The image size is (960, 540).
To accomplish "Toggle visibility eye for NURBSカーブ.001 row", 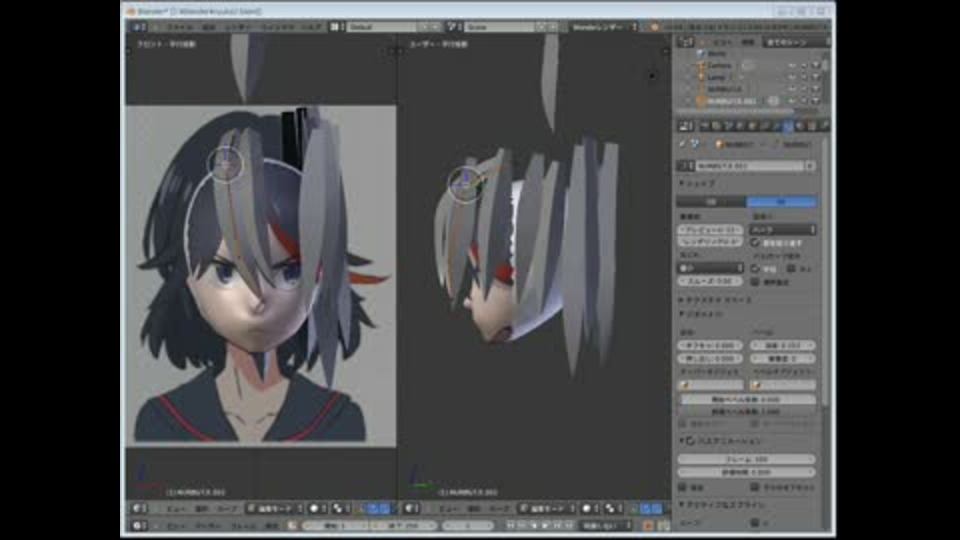I will (x=792, y=101).
